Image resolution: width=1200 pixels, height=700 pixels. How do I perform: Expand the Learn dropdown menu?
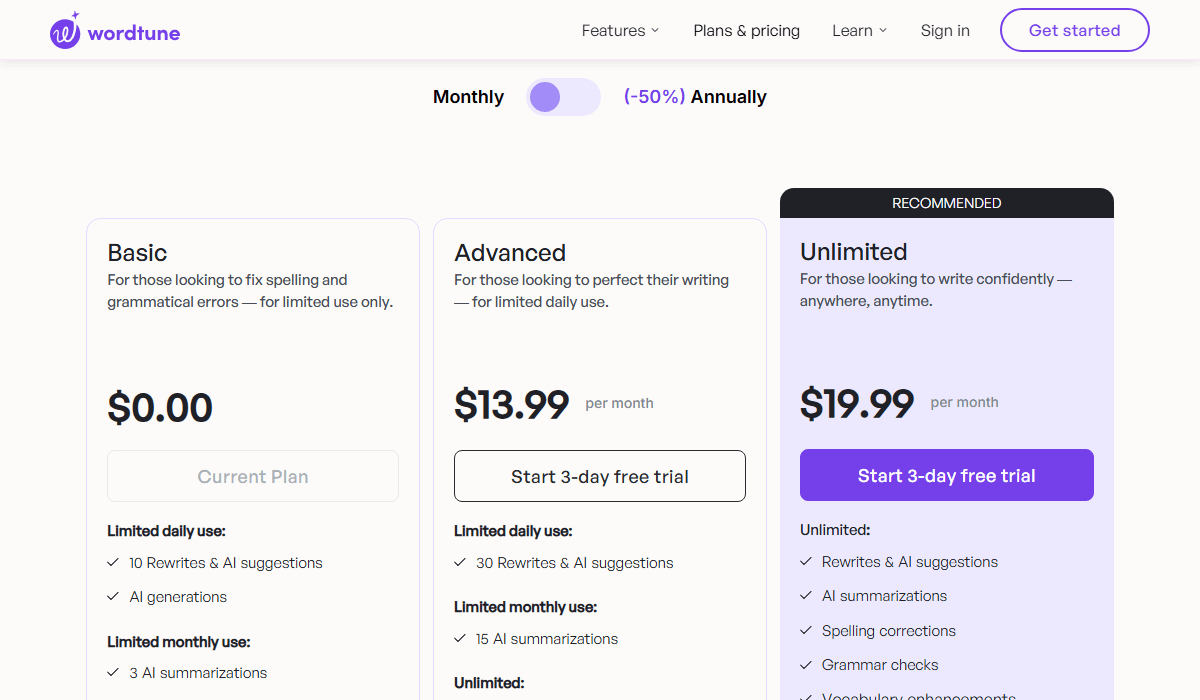pos(860,31)
